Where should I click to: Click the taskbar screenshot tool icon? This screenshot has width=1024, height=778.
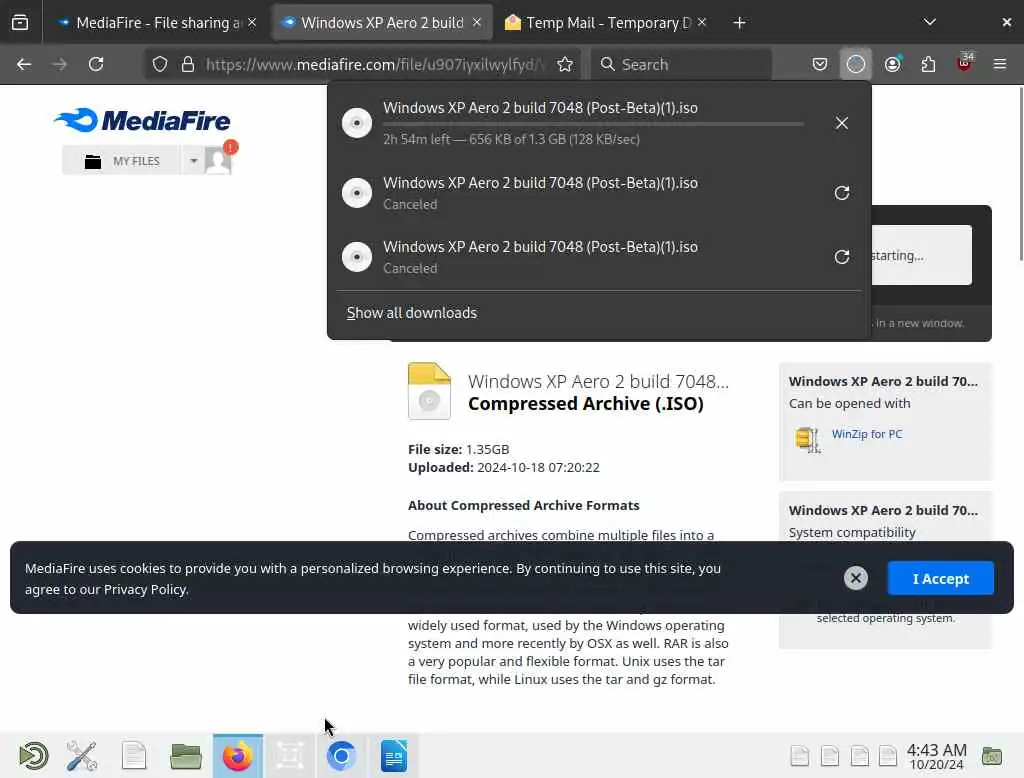(x=290, y=756)
